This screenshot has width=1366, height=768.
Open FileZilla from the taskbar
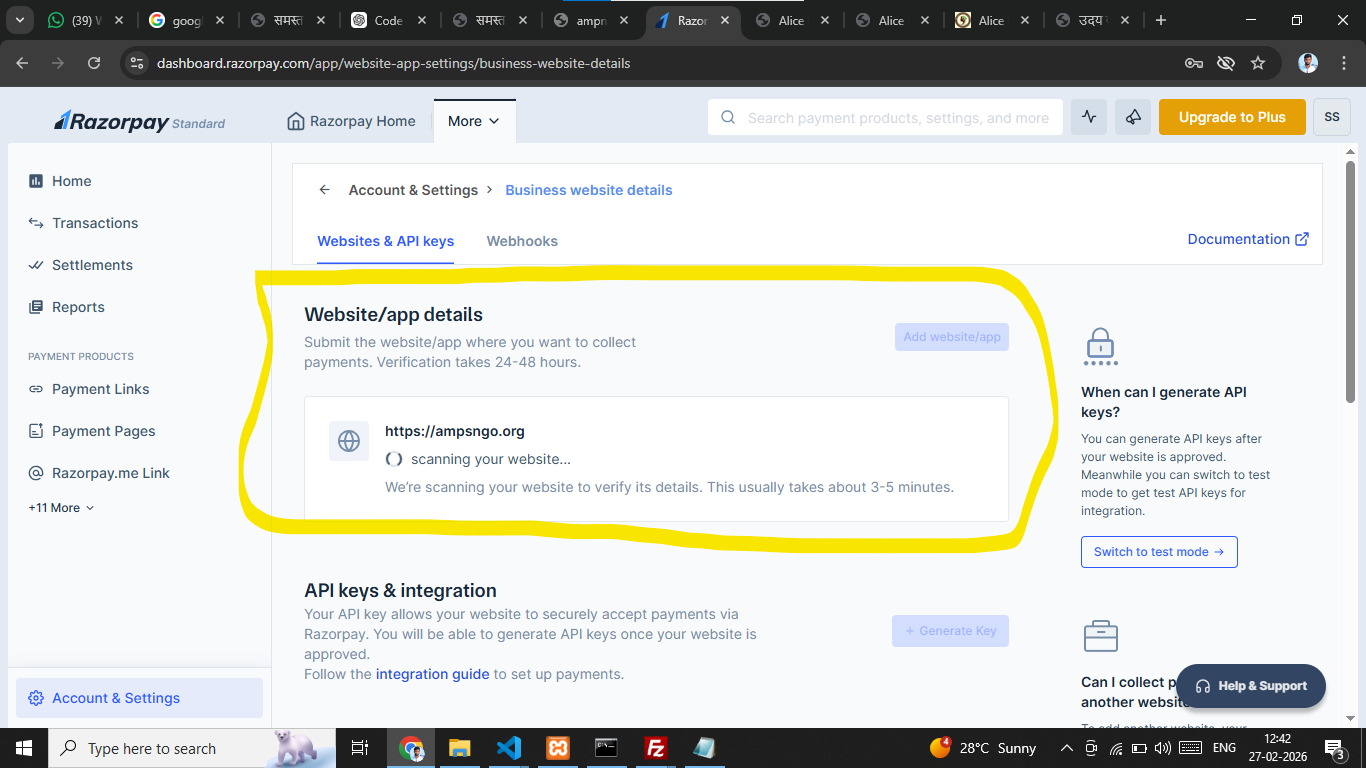click(655, 748)
